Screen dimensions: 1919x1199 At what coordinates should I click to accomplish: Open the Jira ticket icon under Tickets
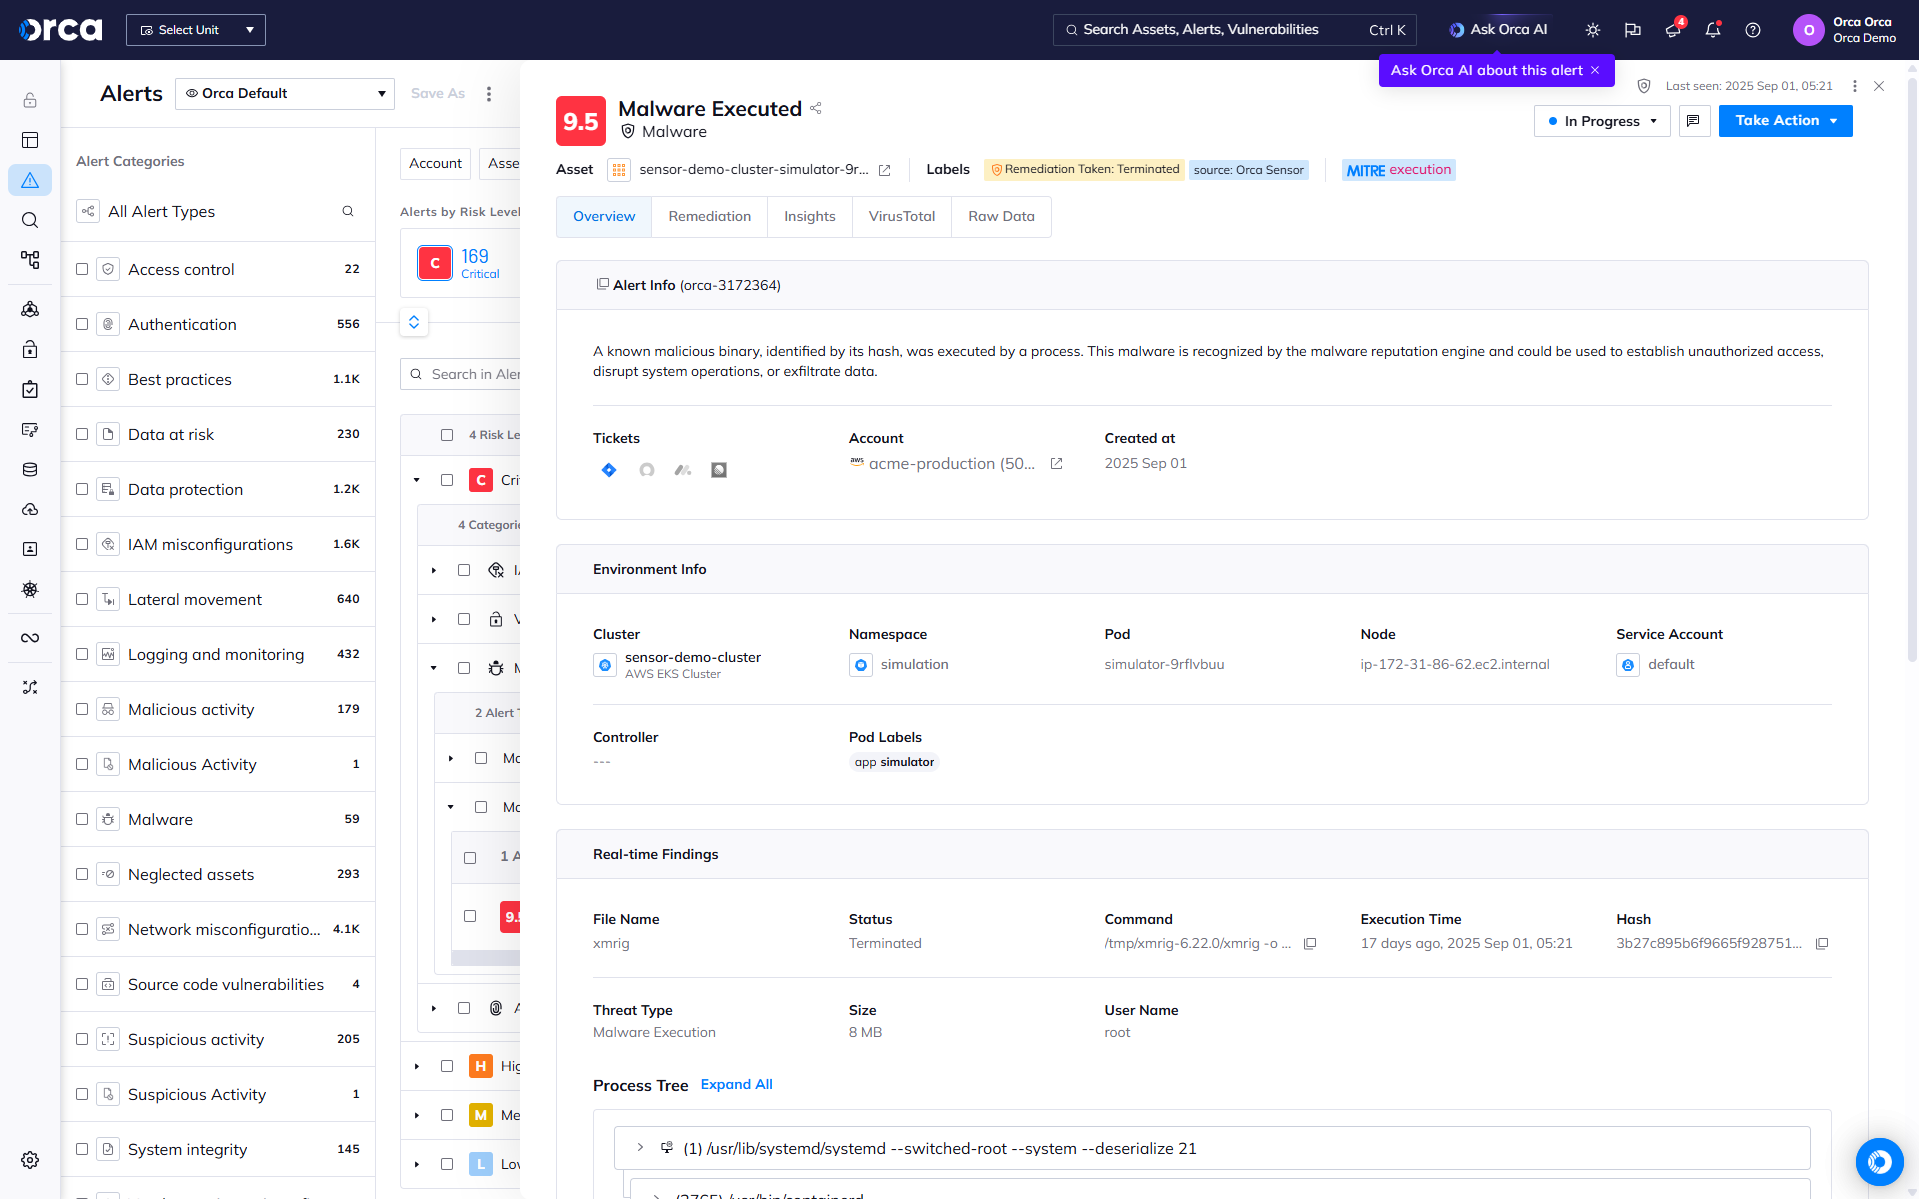[x=609, y=470]
